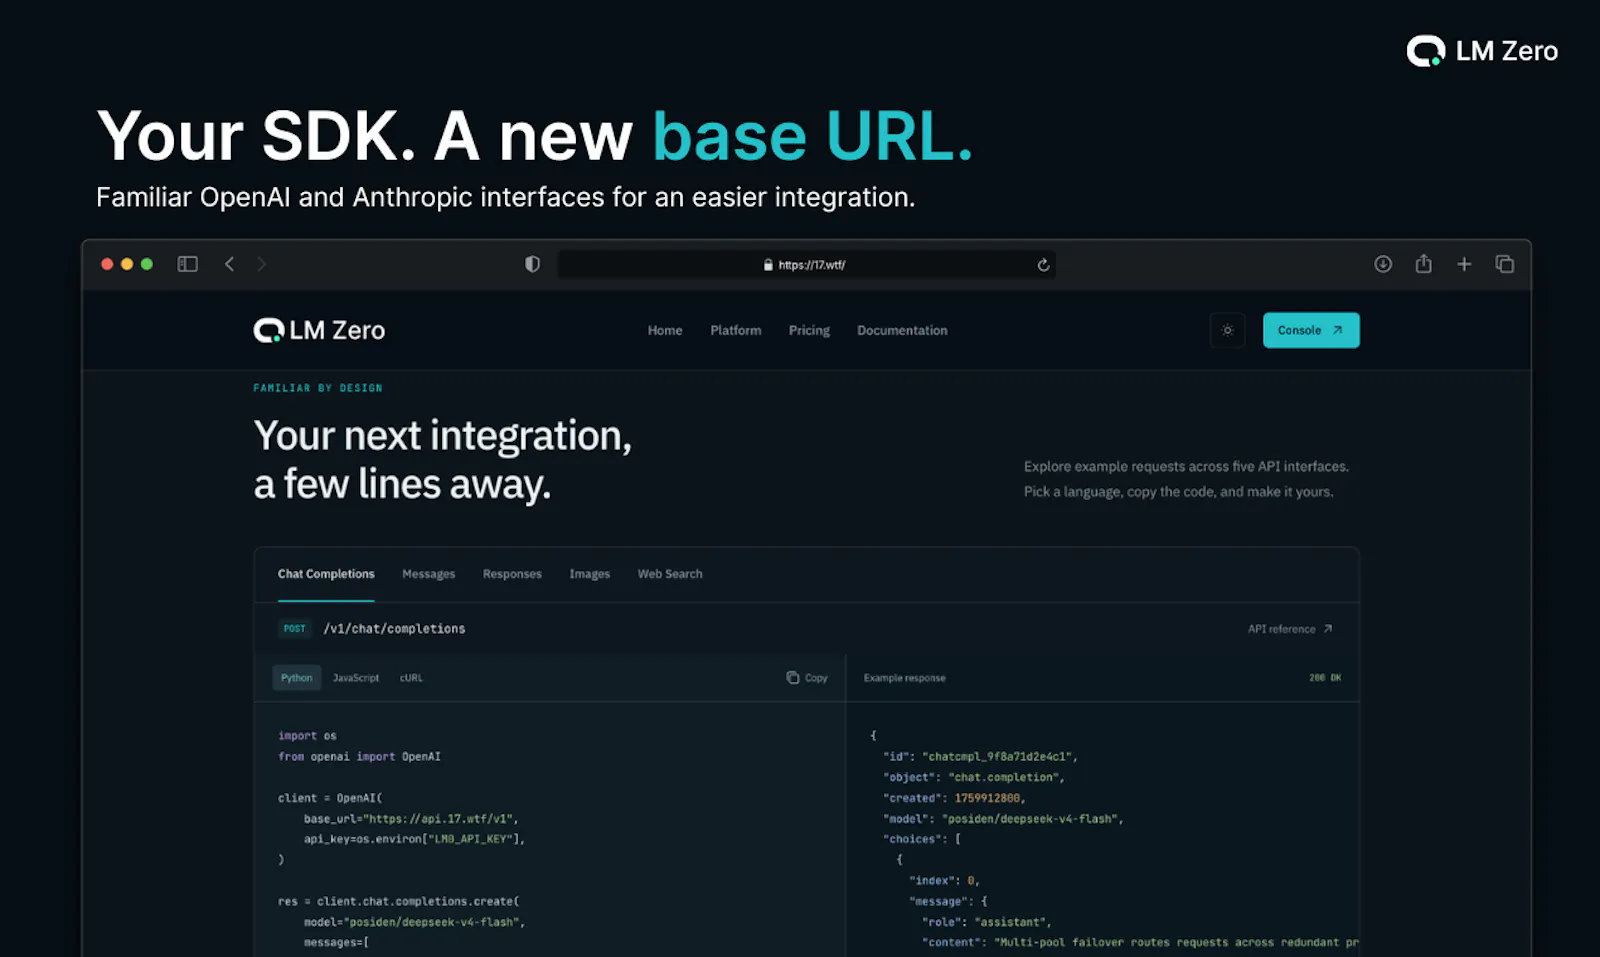Open the Documentation nav link
This screenshot has width=1600, height=957.
click(902, 330)
